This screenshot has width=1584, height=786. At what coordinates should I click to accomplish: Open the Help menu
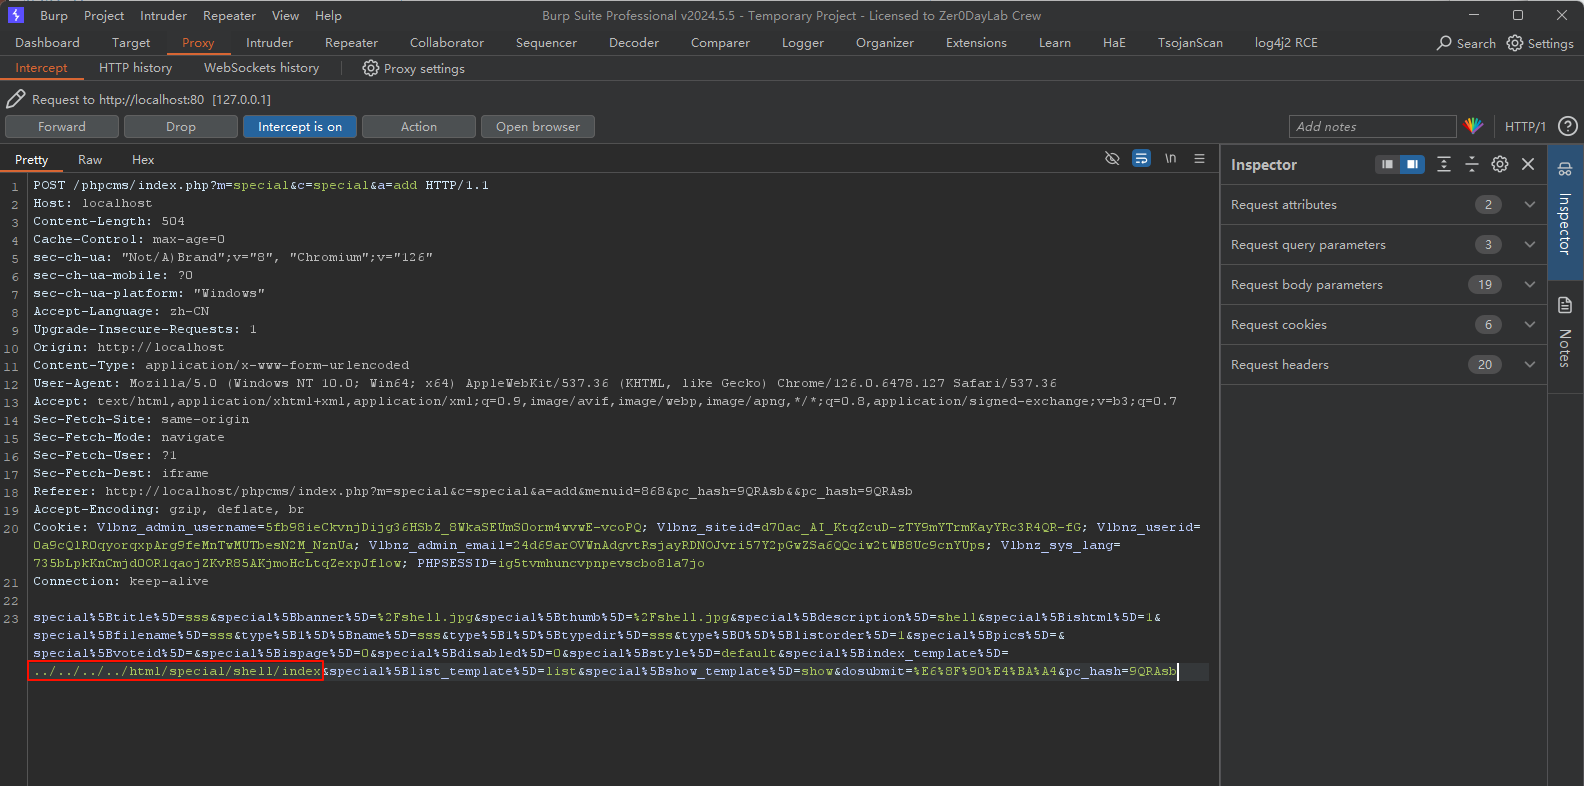click(x=328, y=16)
